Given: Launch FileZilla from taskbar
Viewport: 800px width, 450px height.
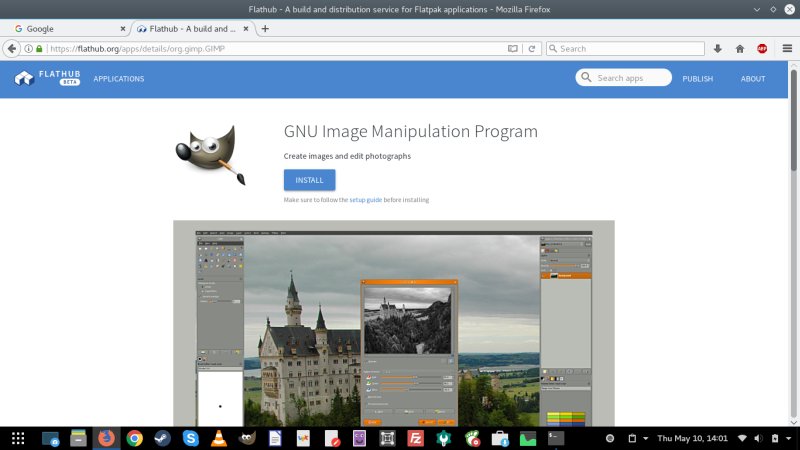Looking at the screenshot, I should [x=415, y=438].
